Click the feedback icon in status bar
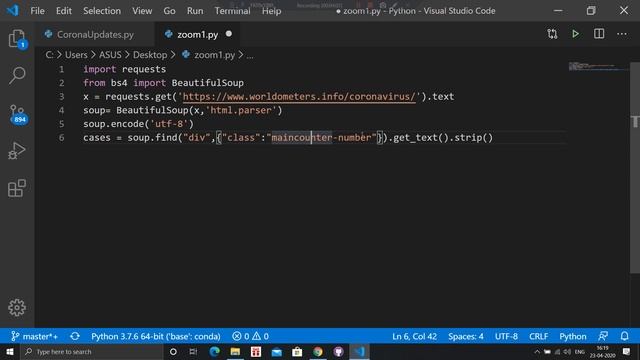Image resolution: width=640 pixels, height=360 pixels. (603, 336)
